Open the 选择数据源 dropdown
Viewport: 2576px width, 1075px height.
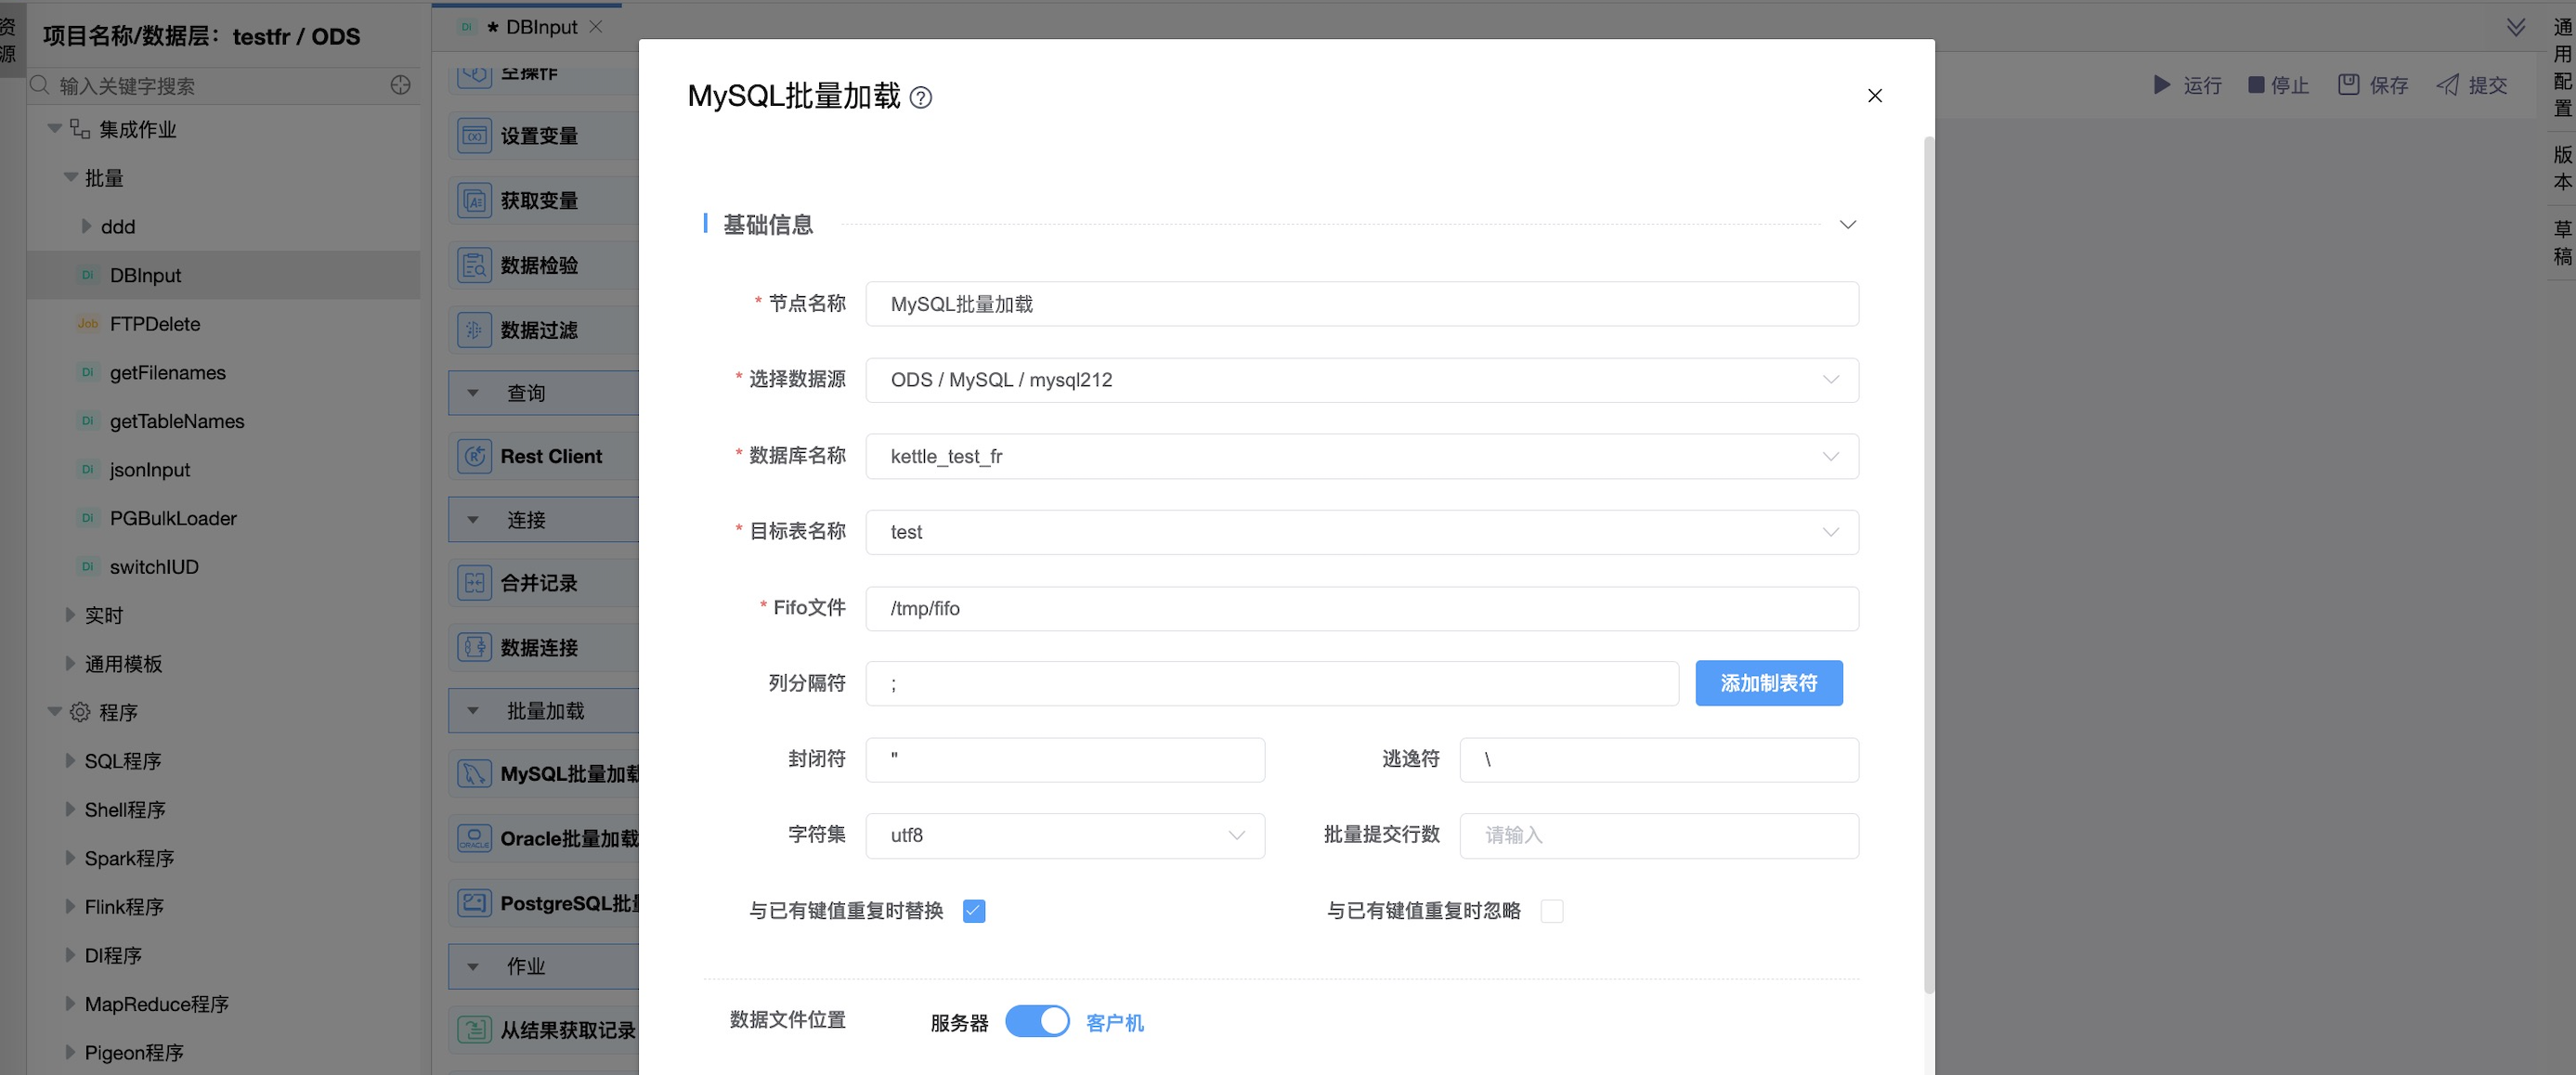(x=1361, y=380)
